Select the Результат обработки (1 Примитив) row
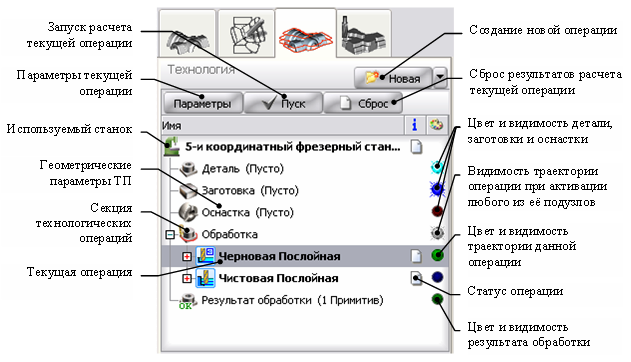 click(306, 300)
